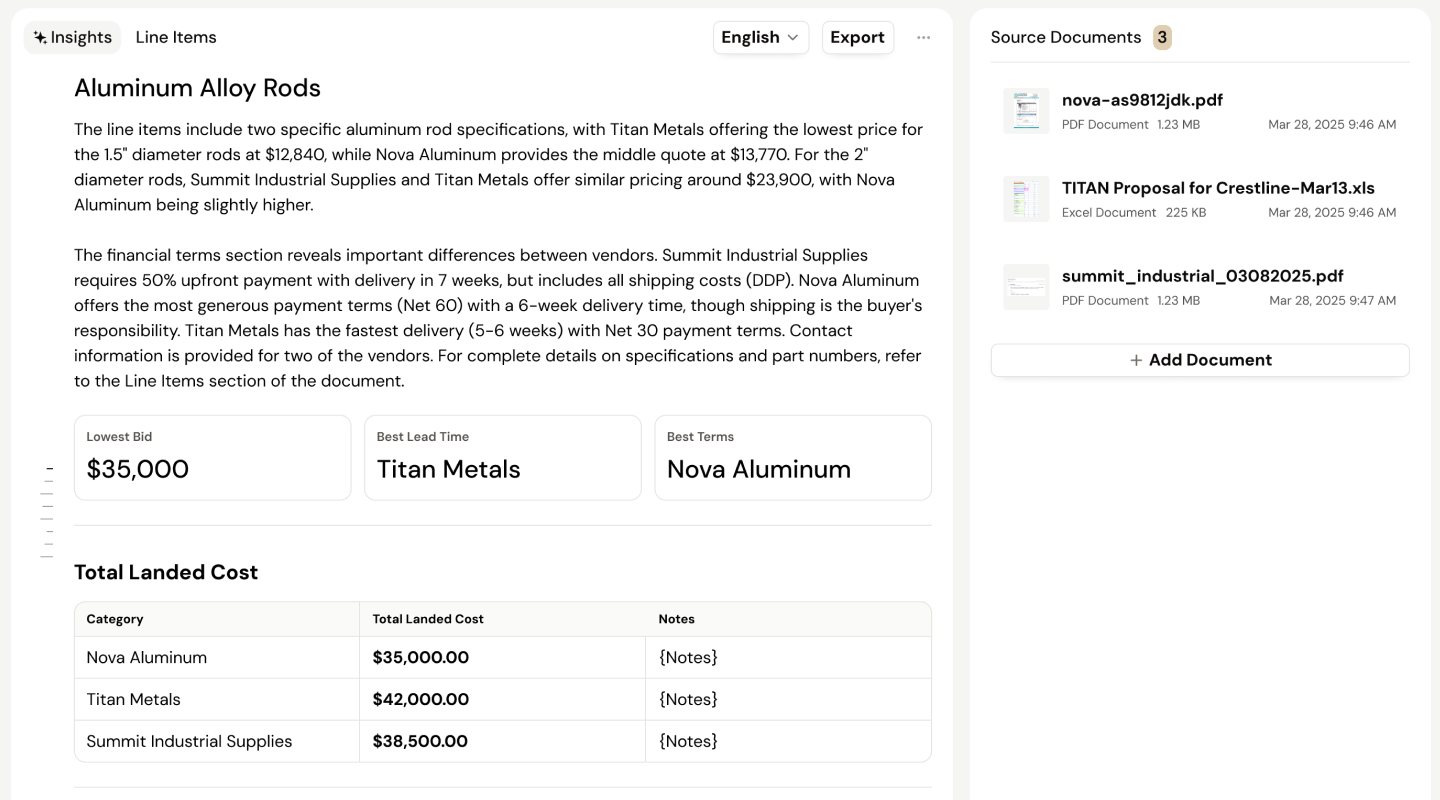Click the $38,500.00 table value

point(420,741)
